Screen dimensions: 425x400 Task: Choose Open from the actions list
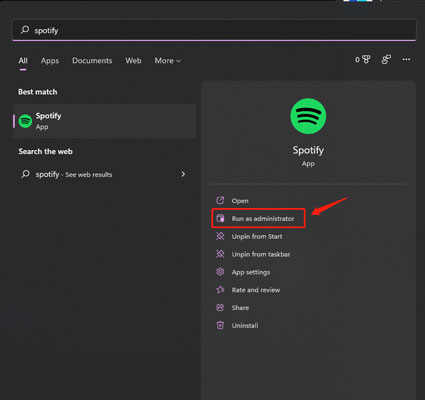[240, 201]
